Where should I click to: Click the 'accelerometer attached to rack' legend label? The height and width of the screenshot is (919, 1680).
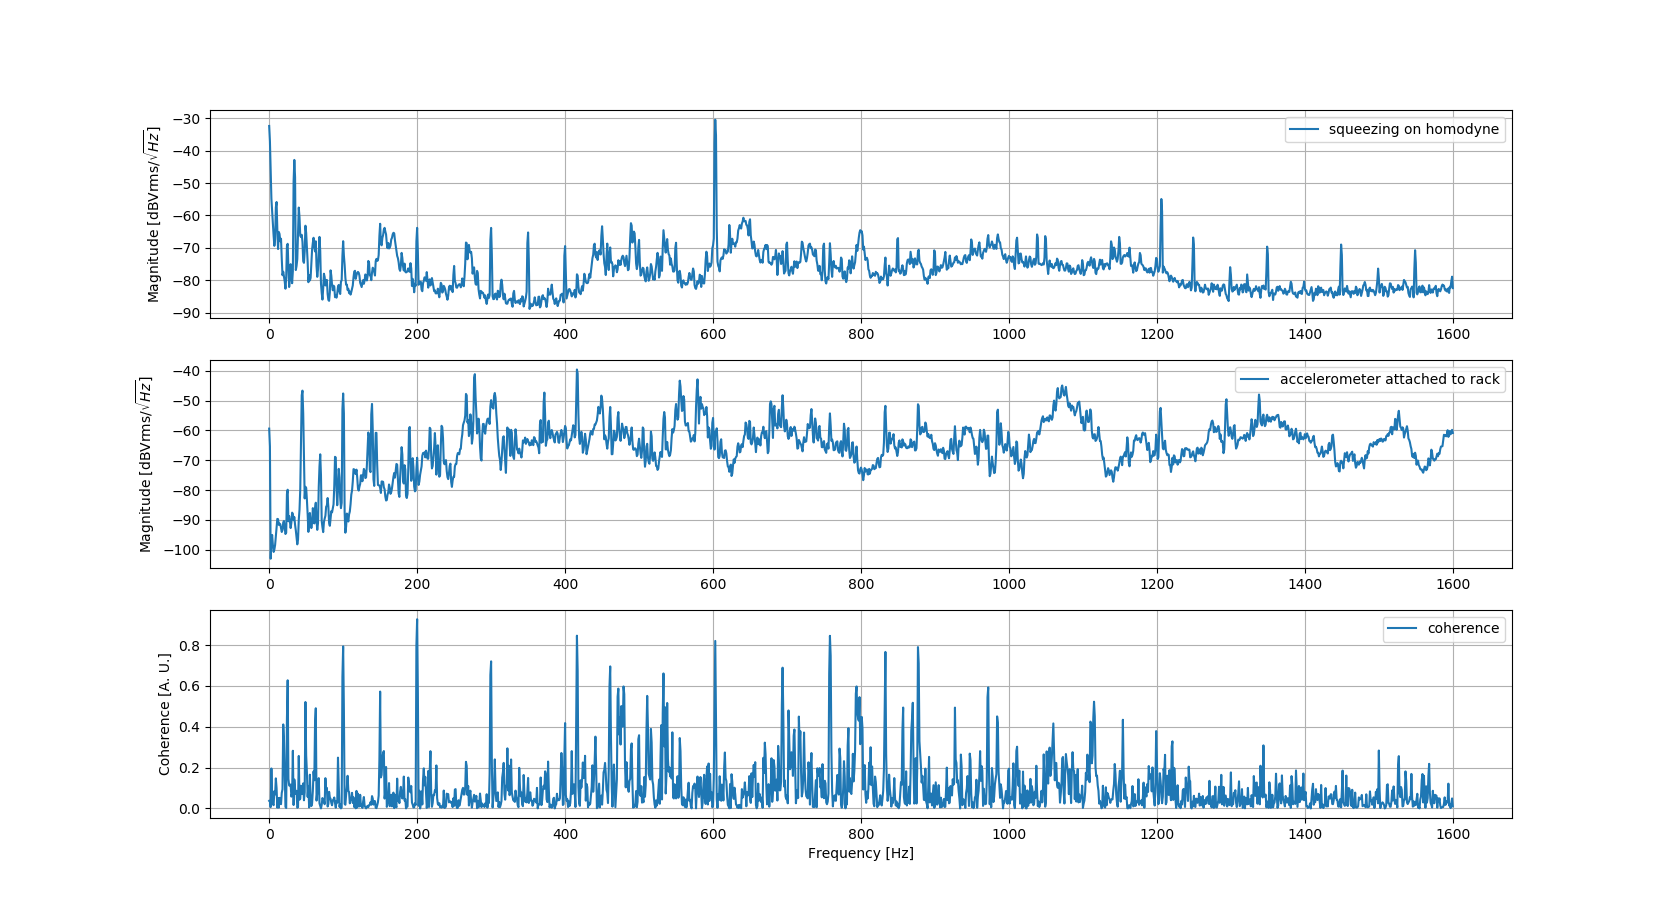click(1389, 380)
